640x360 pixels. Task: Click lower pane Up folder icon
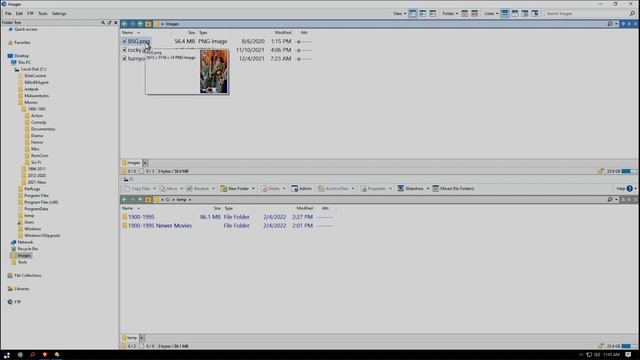point(148,200)
